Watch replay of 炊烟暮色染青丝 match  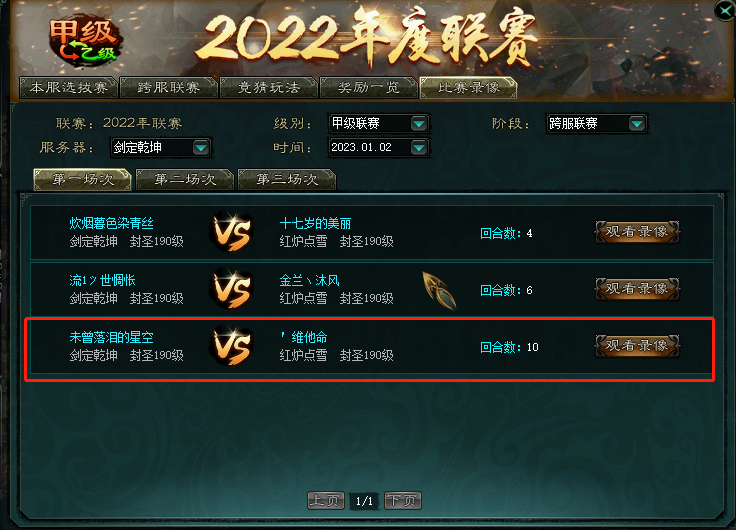coord(637,231)
